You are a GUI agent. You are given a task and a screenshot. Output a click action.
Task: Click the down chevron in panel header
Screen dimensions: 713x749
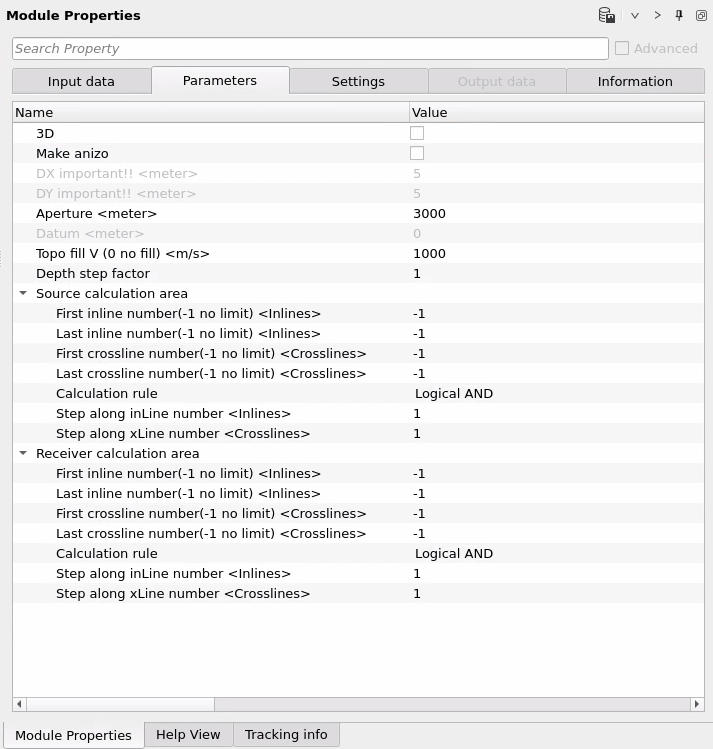pos(635,16)
